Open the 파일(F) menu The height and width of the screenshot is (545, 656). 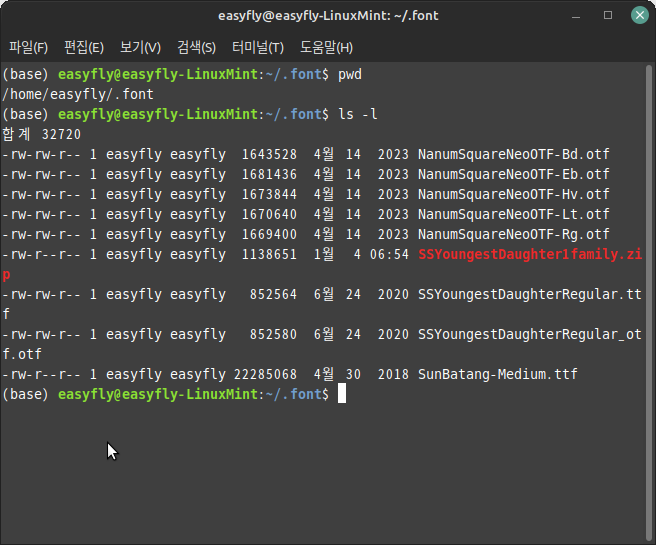click(x=28, y=47)
